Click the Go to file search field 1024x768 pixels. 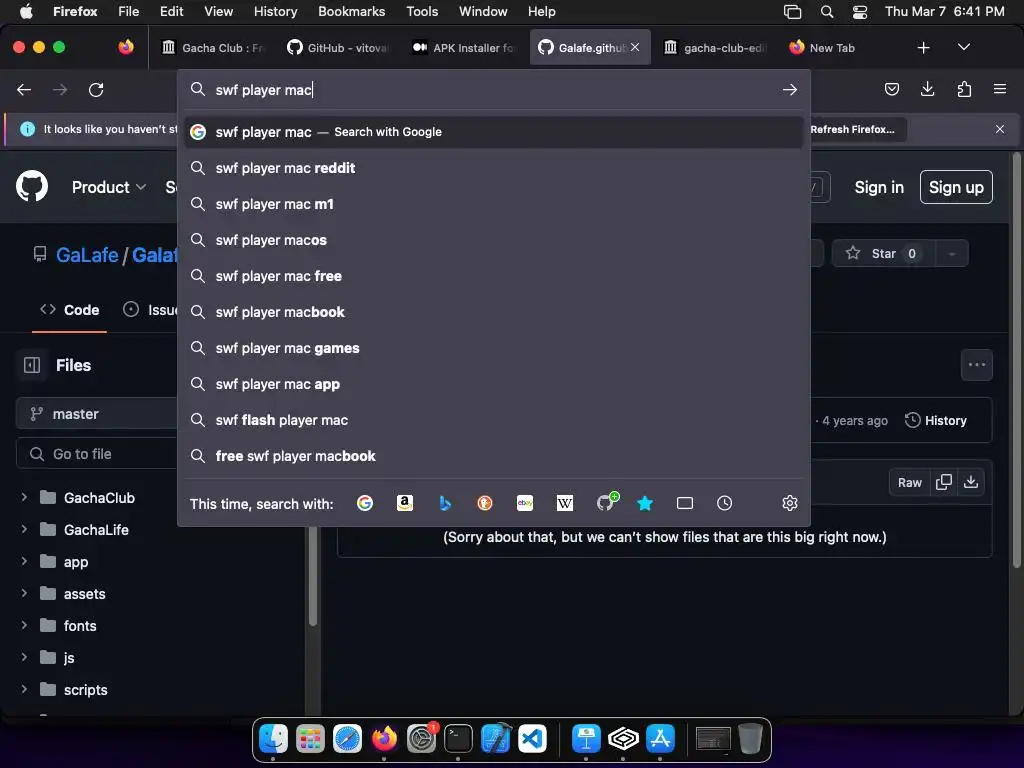point(97,454)
